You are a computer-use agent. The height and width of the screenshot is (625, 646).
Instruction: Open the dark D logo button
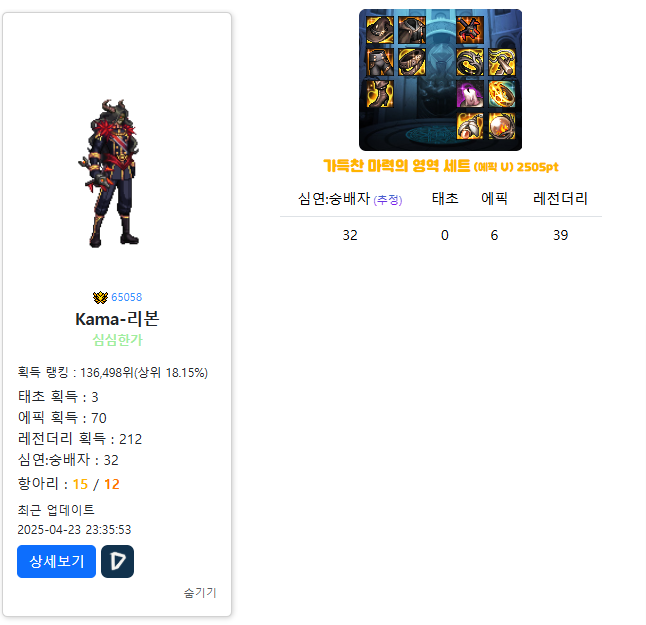click(x=117, y=561)
